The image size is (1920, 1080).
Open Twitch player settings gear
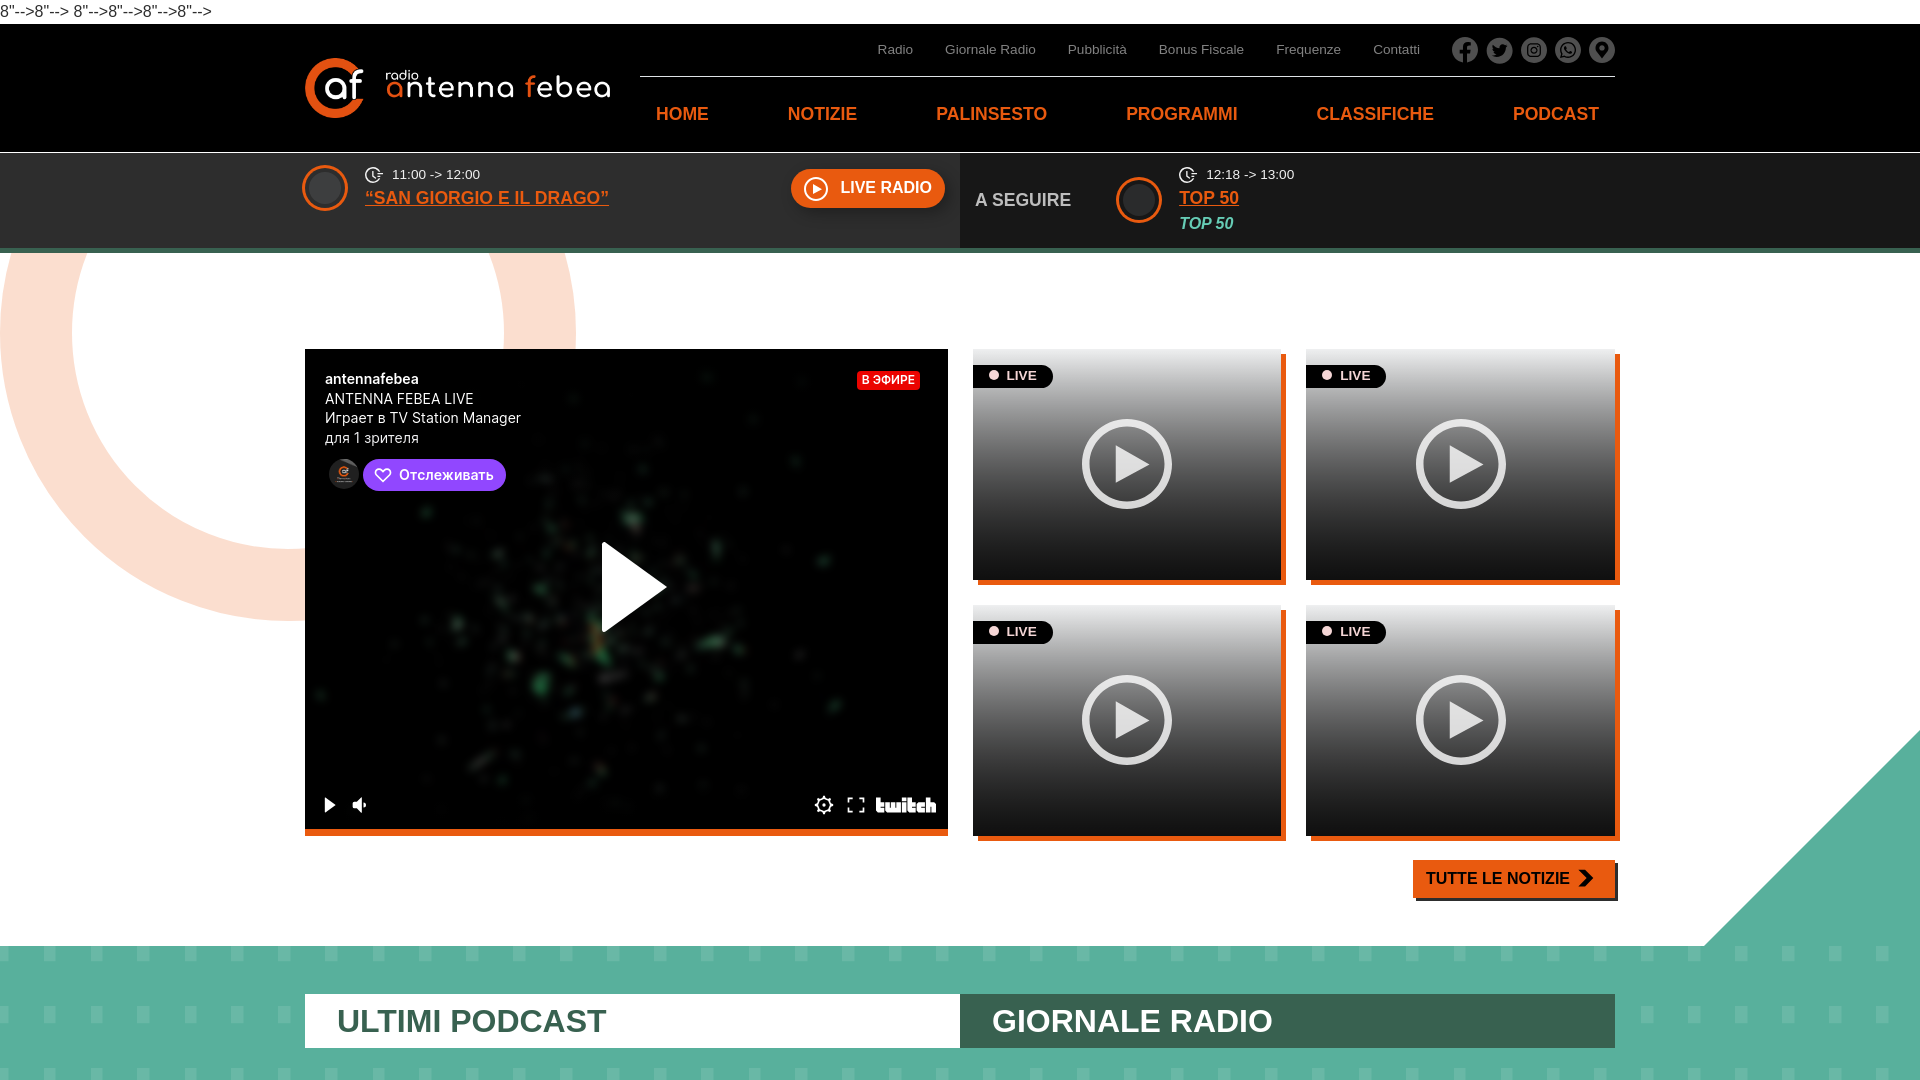[x=823, y=805]
